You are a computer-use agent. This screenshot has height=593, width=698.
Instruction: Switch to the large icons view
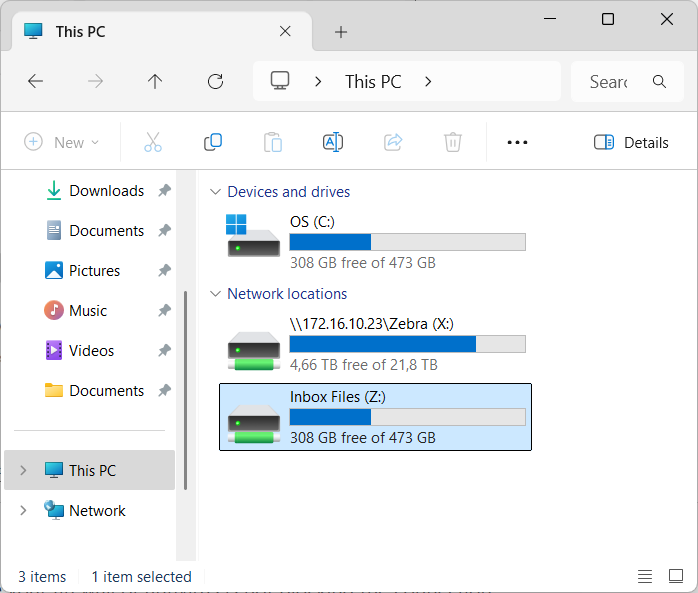coord(676,576)
